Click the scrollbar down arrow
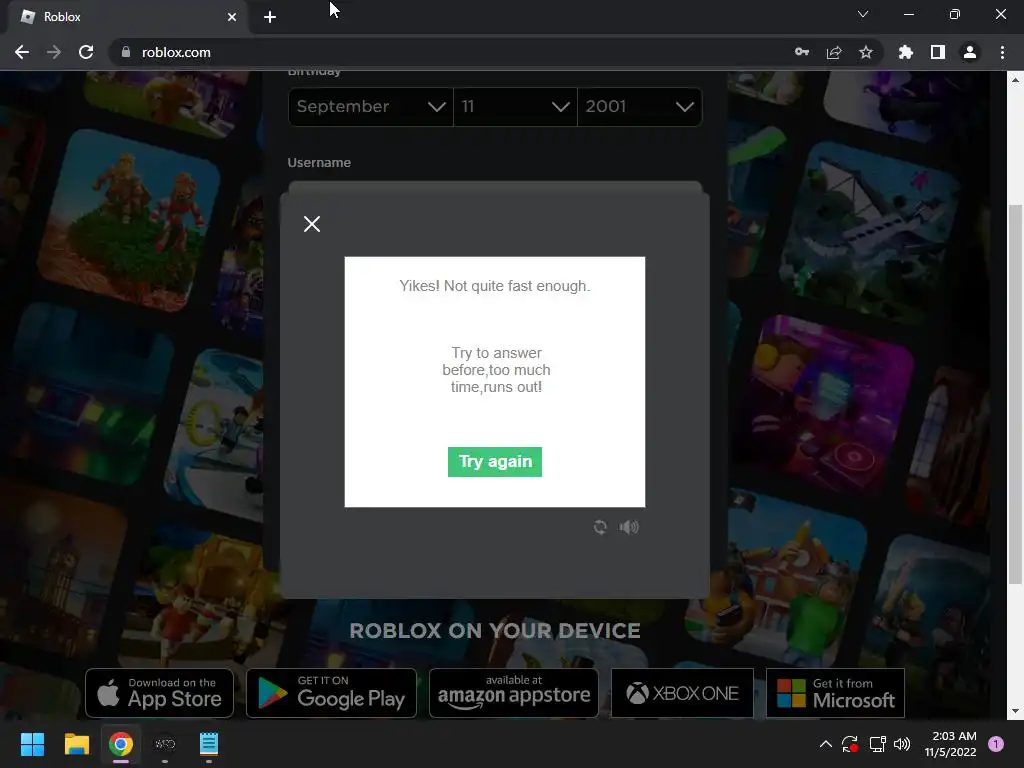Viewport: 1024px width, 768px height. tap(1016, 711)
